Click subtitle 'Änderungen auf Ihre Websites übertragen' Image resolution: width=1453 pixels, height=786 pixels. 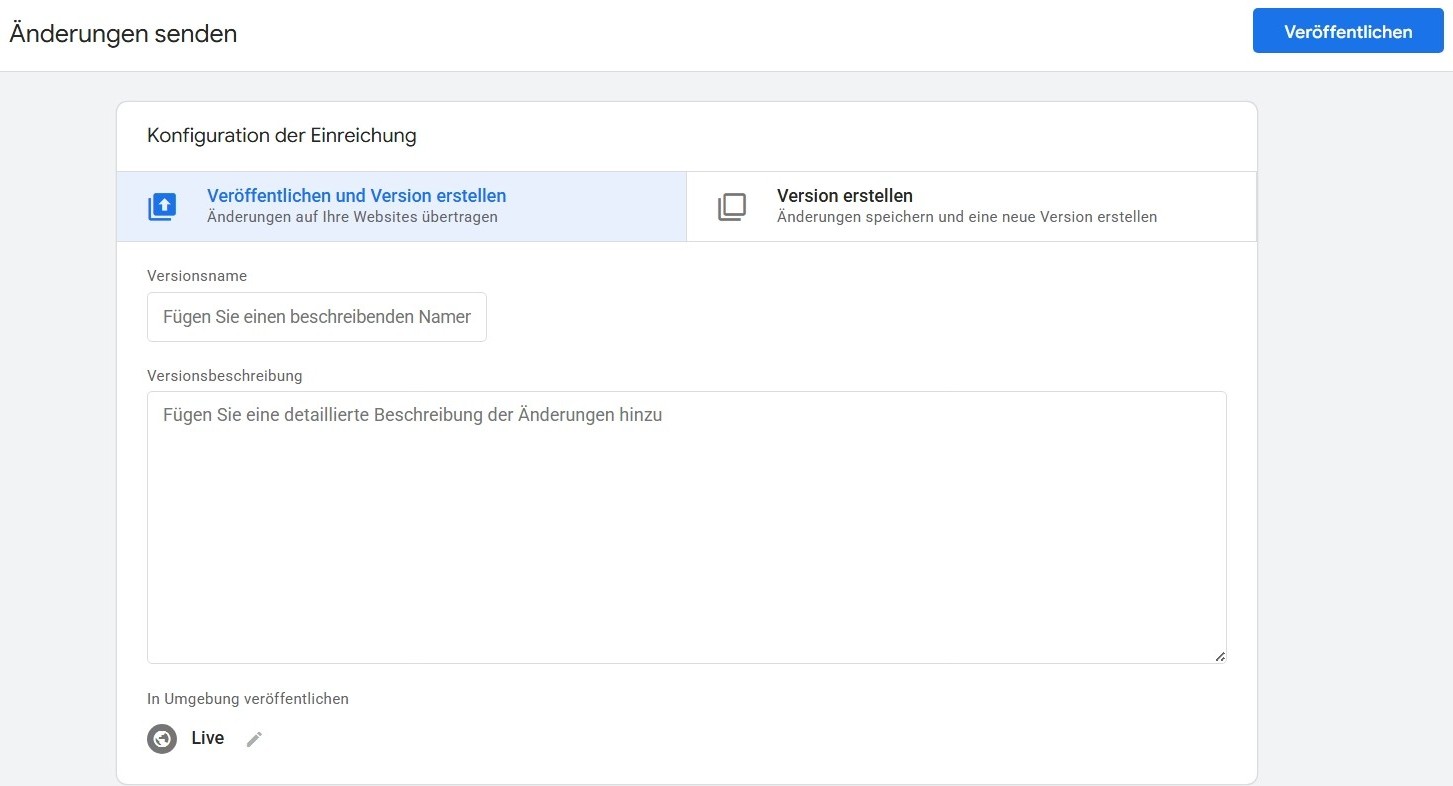[352, 217]
